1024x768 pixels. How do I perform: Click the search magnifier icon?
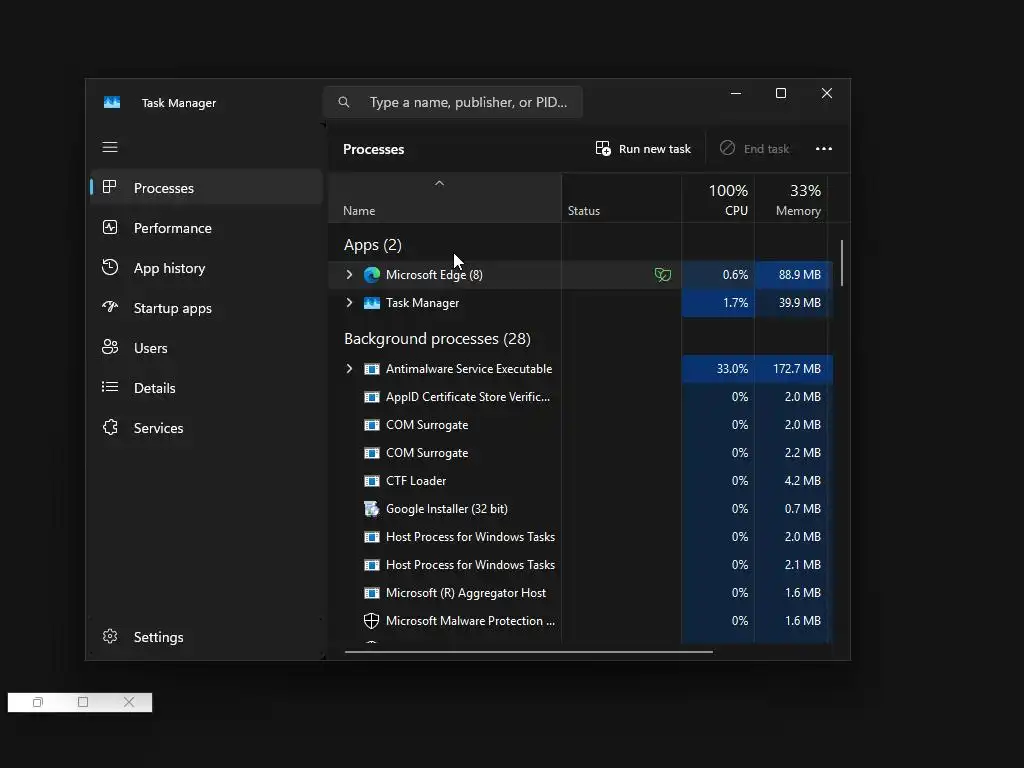pos(344,102)
